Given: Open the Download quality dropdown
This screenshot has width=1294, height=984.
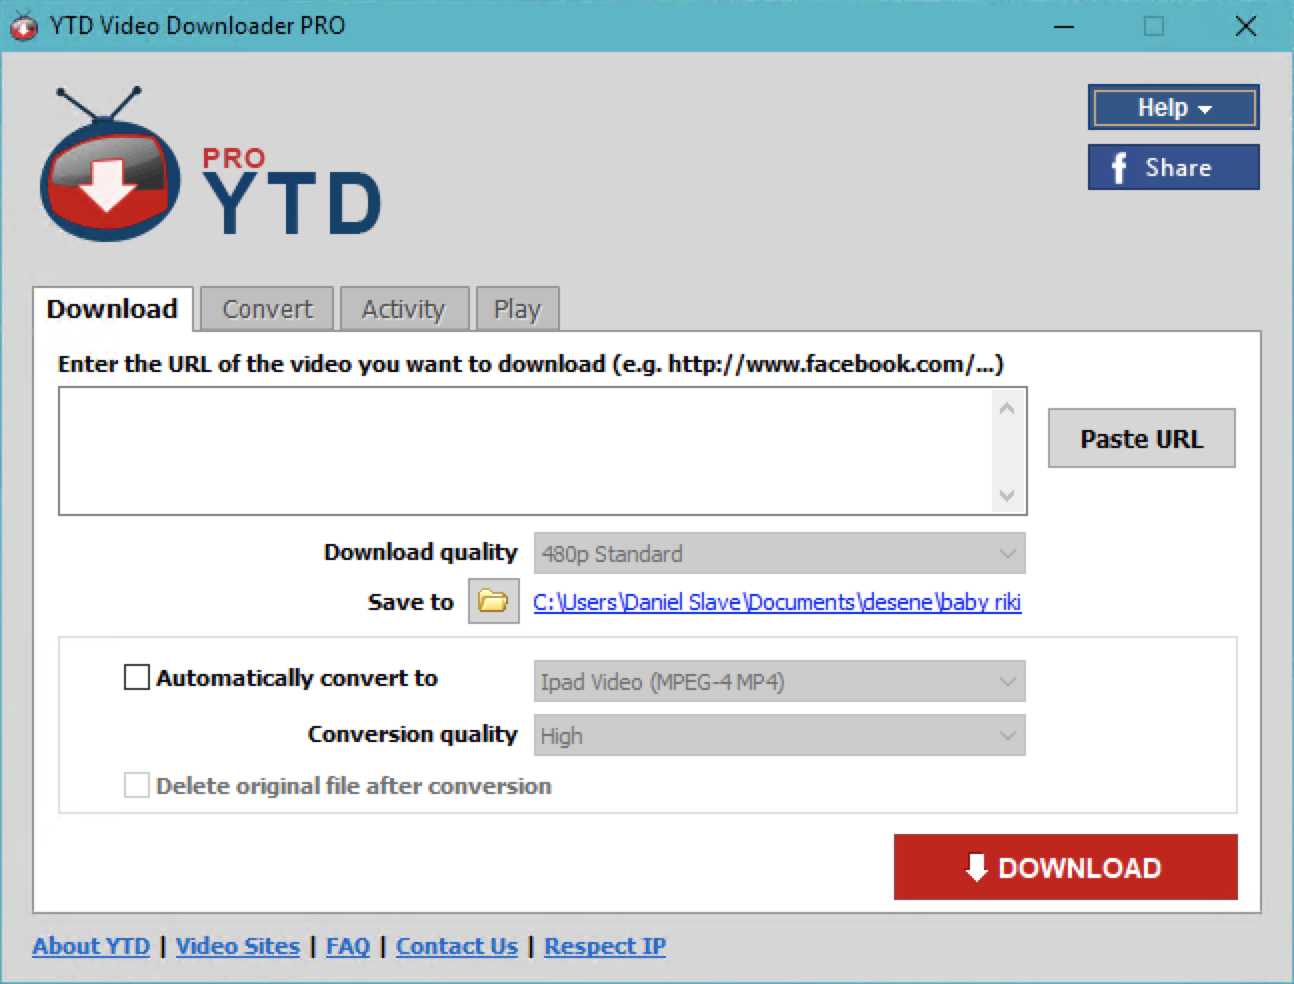Looking at the screenshot, I should point(779,553).
